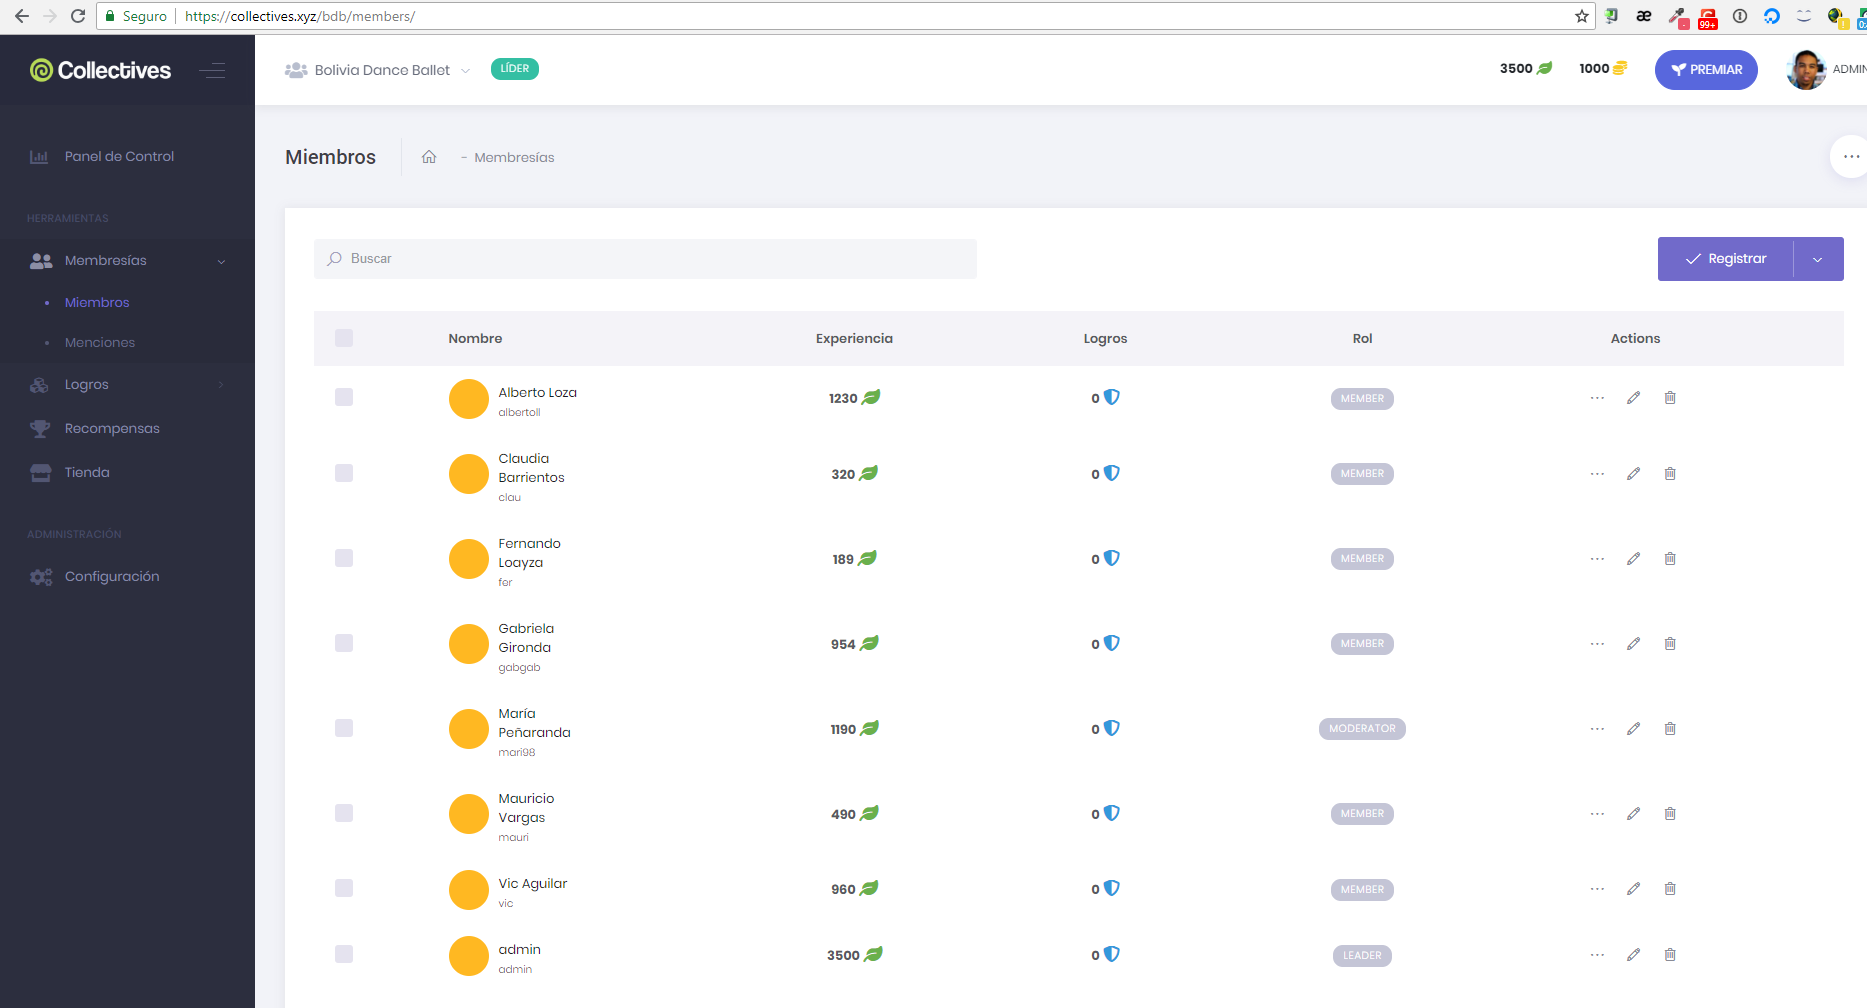Click the PREMIAR button
Image resolution: width=1867 pixels, height=1008 pixels.
pyautogui.click(x=1706, y=70)
